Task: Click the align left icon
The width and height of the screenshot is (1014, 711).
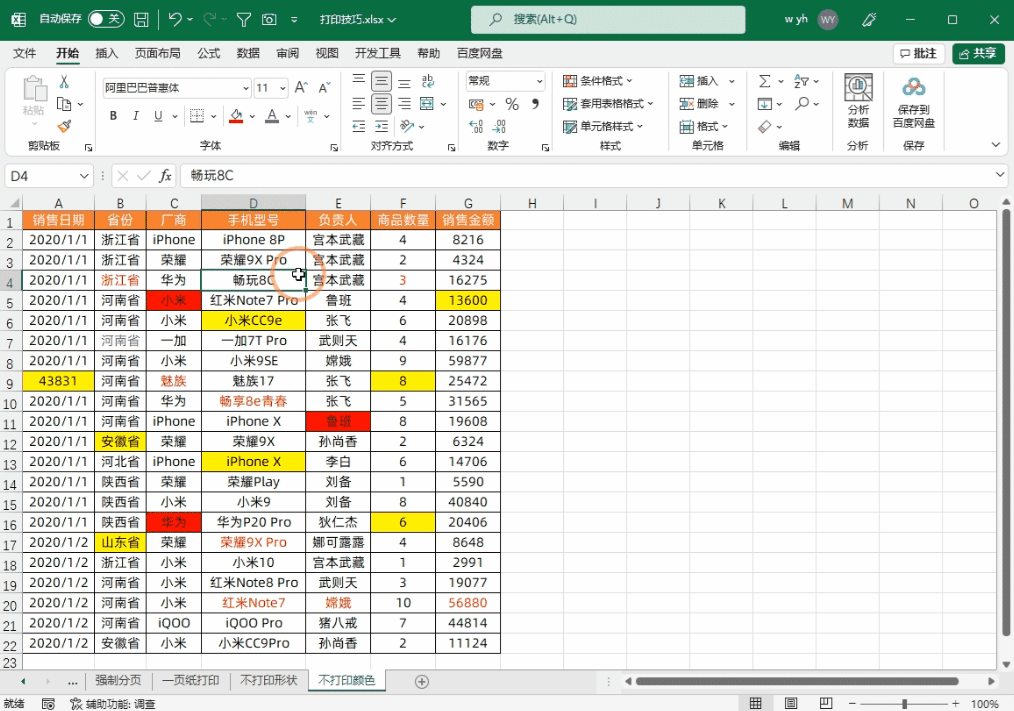Action: (359, 104)
